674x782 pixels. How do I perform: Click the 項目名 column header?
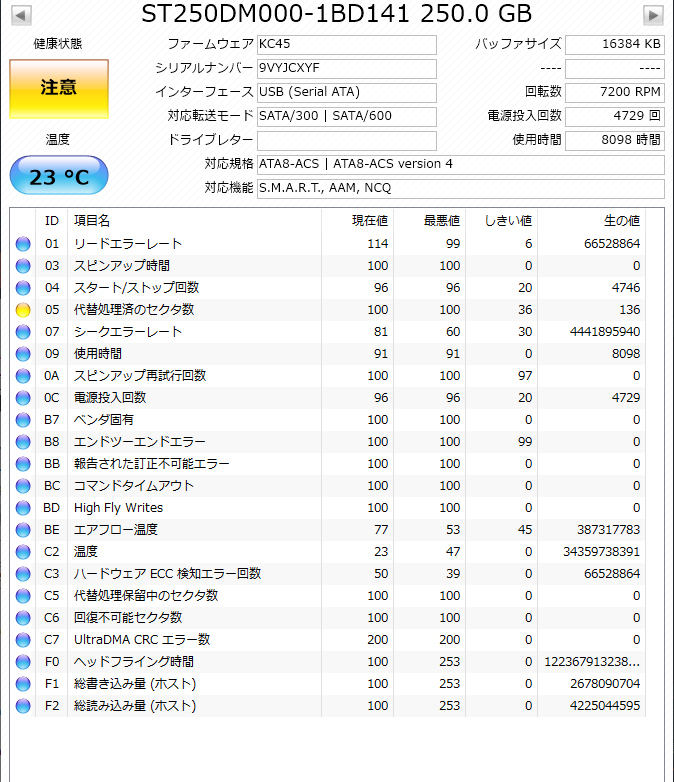(195, 221)
